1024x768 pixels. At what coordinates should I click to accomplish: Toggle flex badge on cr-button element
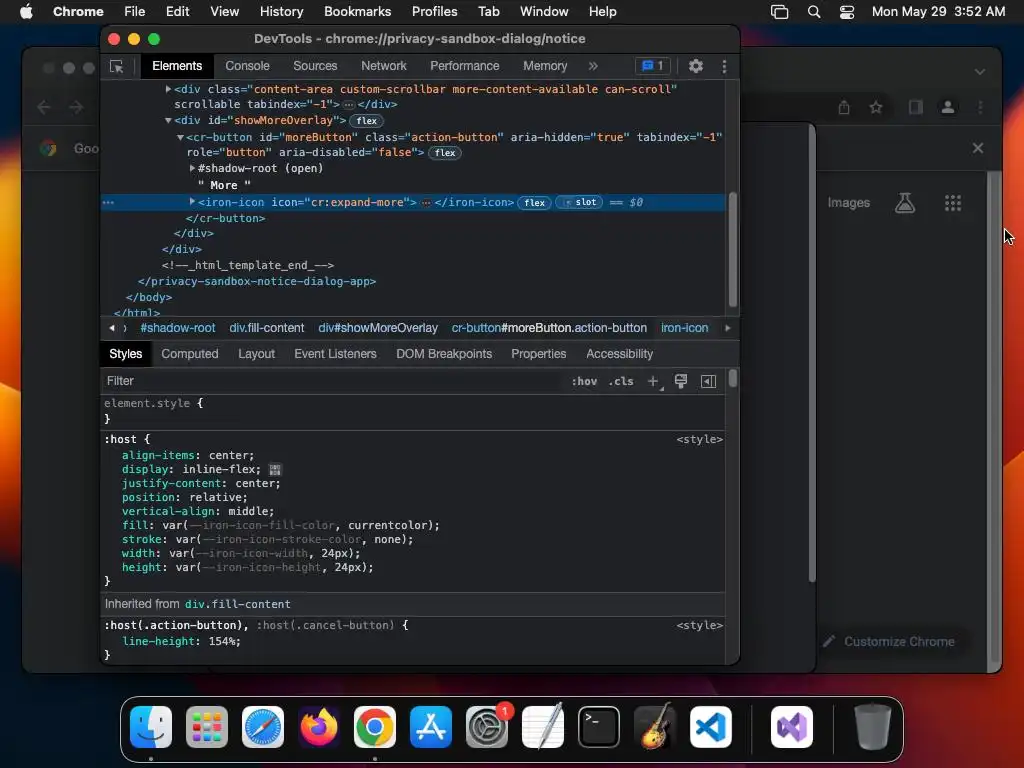[x=445, y=153]
